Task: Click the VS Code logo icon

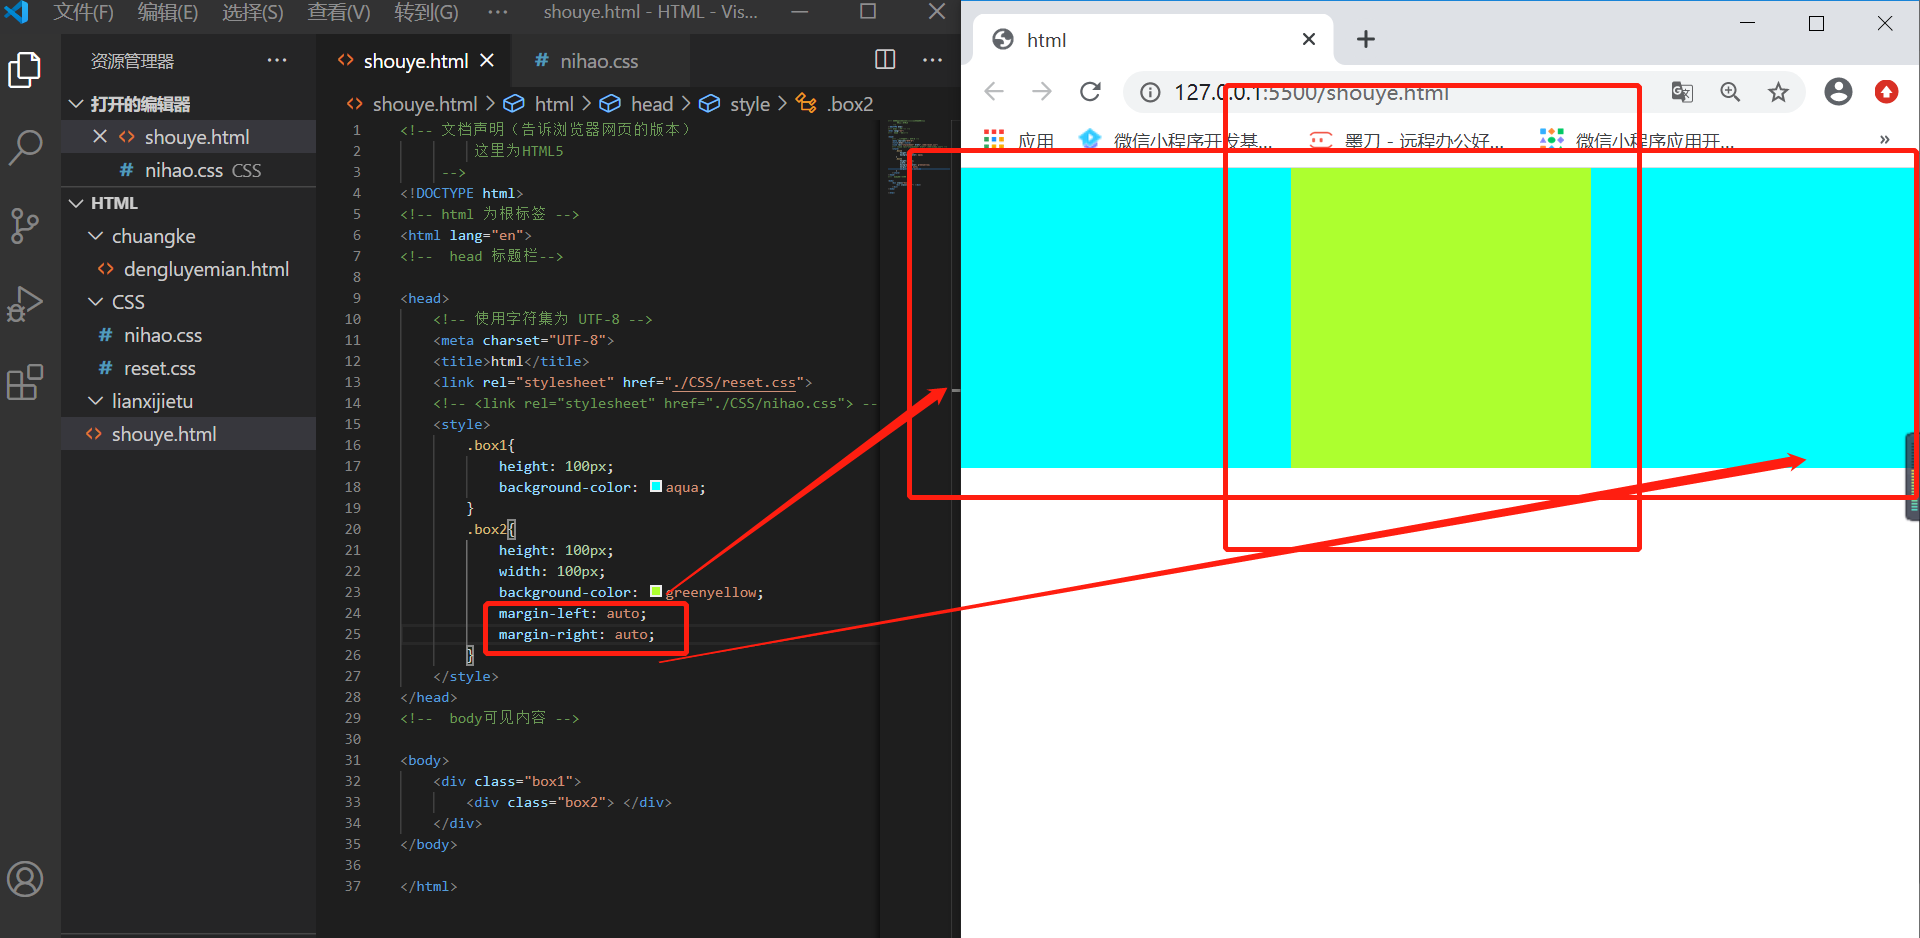Action: (17, 12)
